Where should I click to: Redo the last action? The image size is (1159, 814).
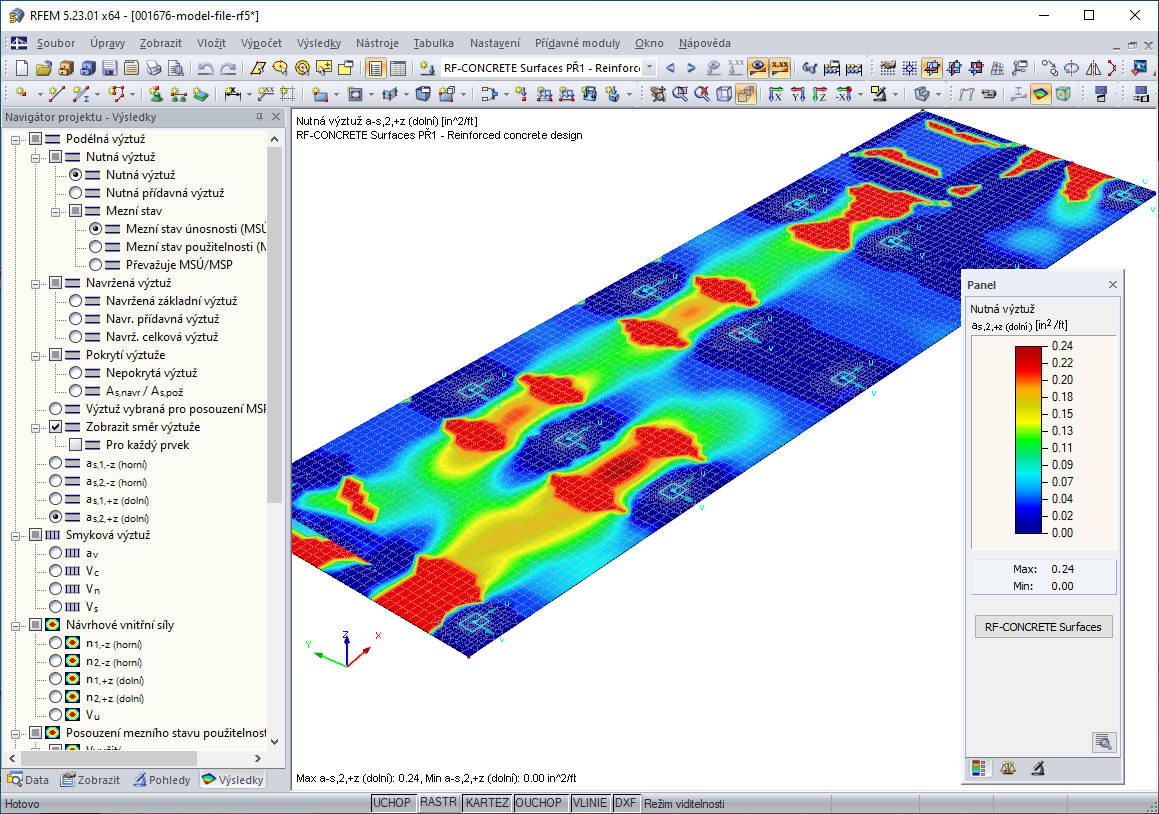pos(228,69)
